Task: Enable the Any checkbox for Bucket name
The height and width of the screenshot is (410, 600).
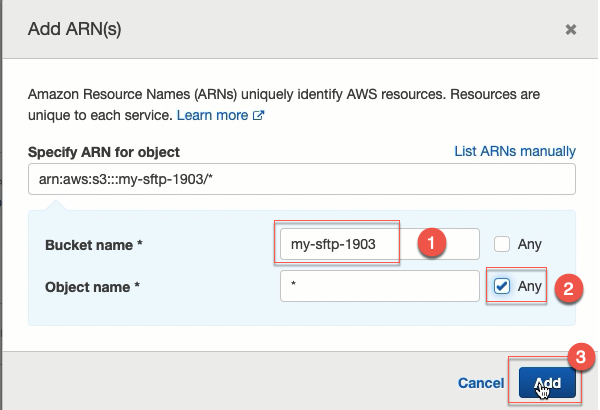Action: pyautogui.click(x=502, y=244)
